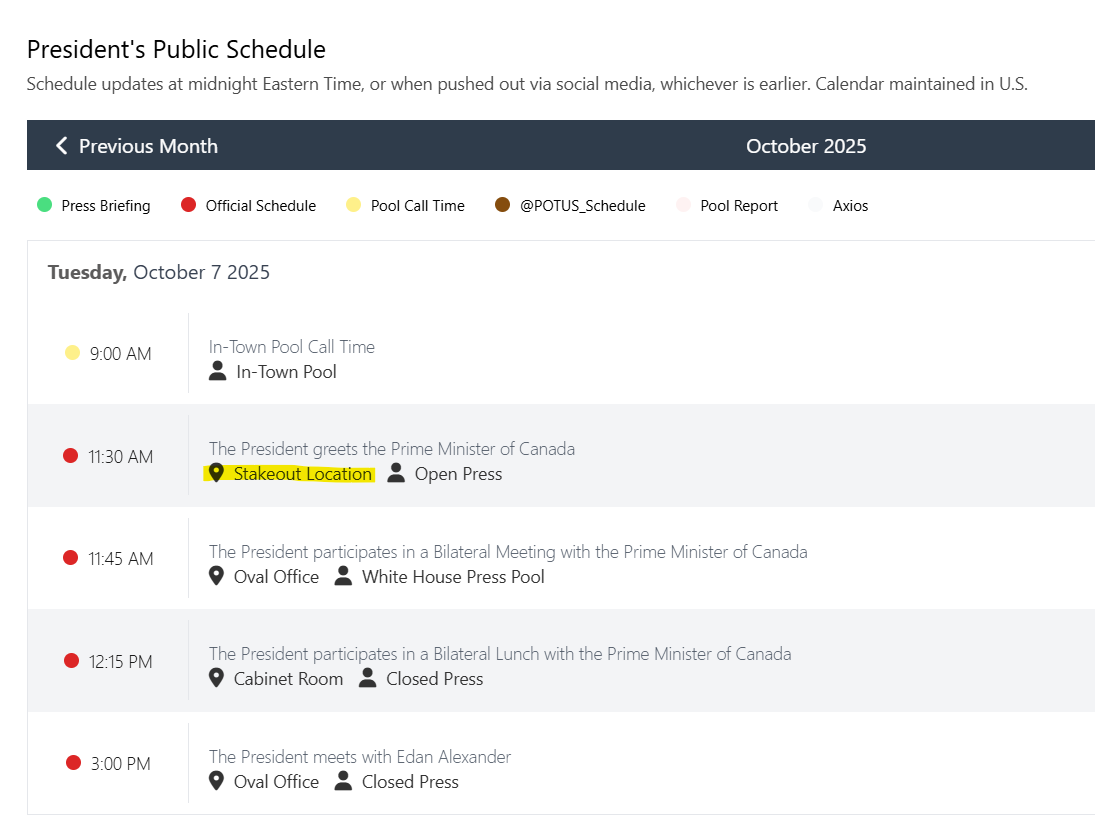
Task: Toggle the Official Schedule legend filter
Action: point(188,206)
